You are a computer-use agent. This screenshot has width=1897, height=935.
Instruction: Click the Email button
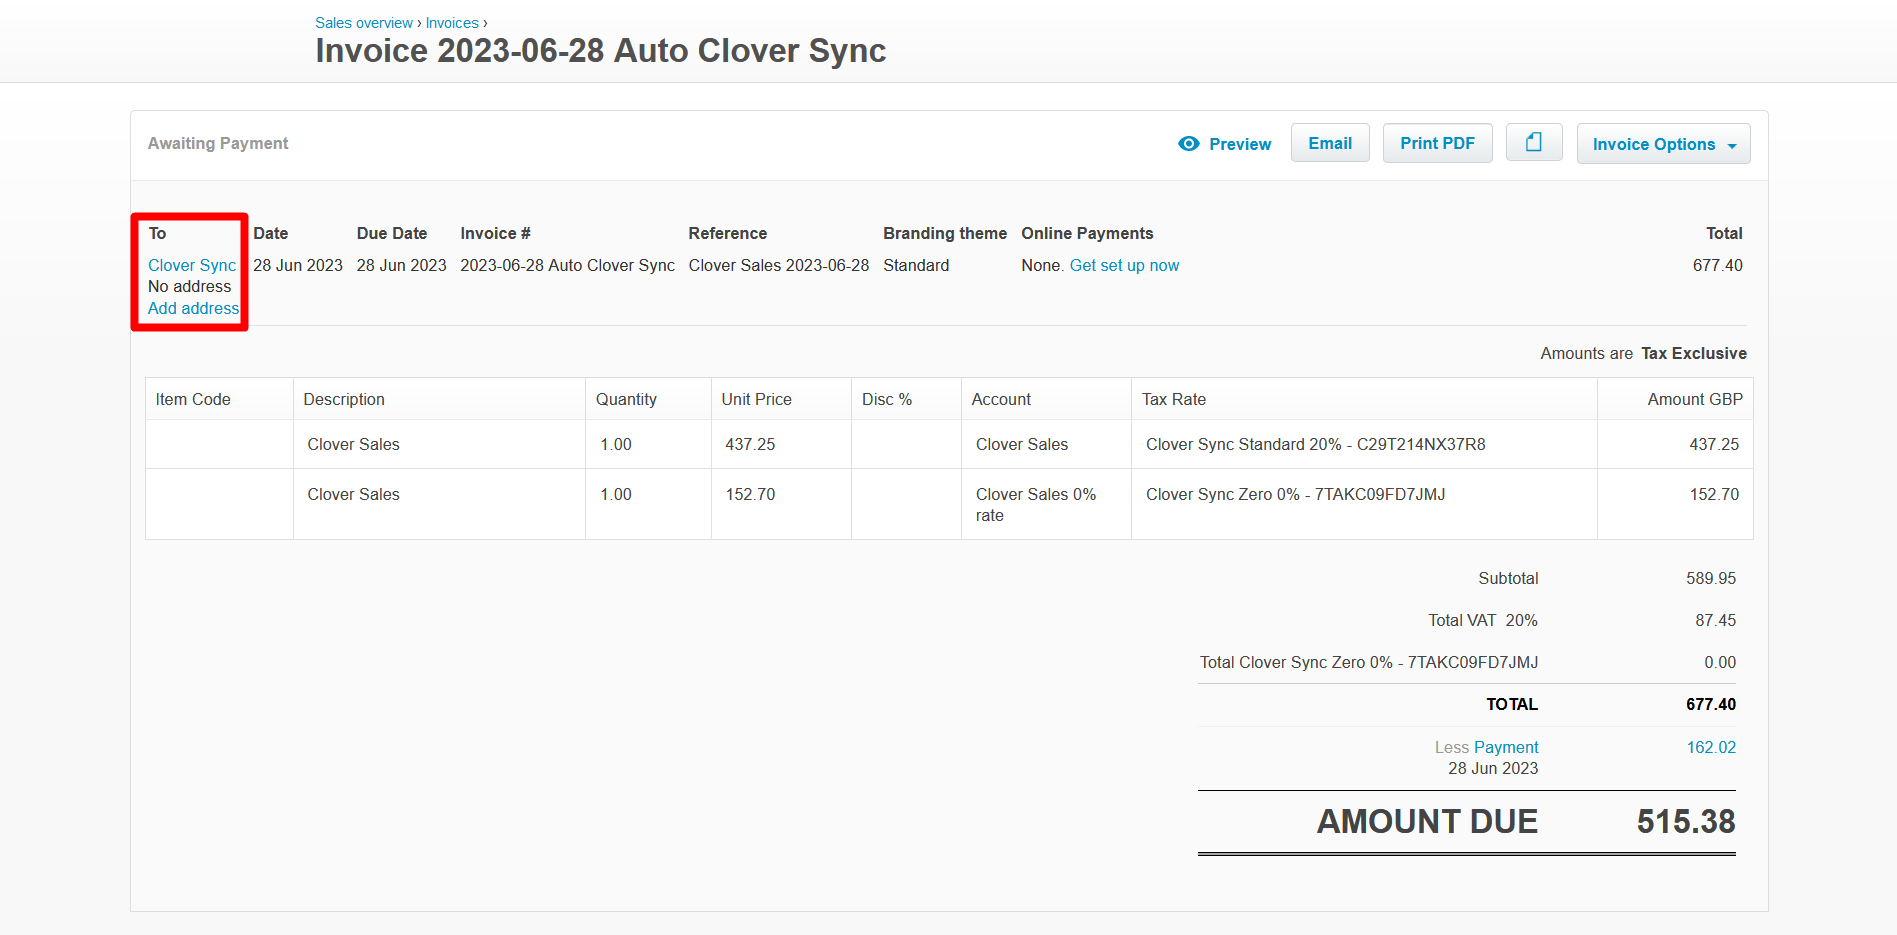(x=1330, y=142)
